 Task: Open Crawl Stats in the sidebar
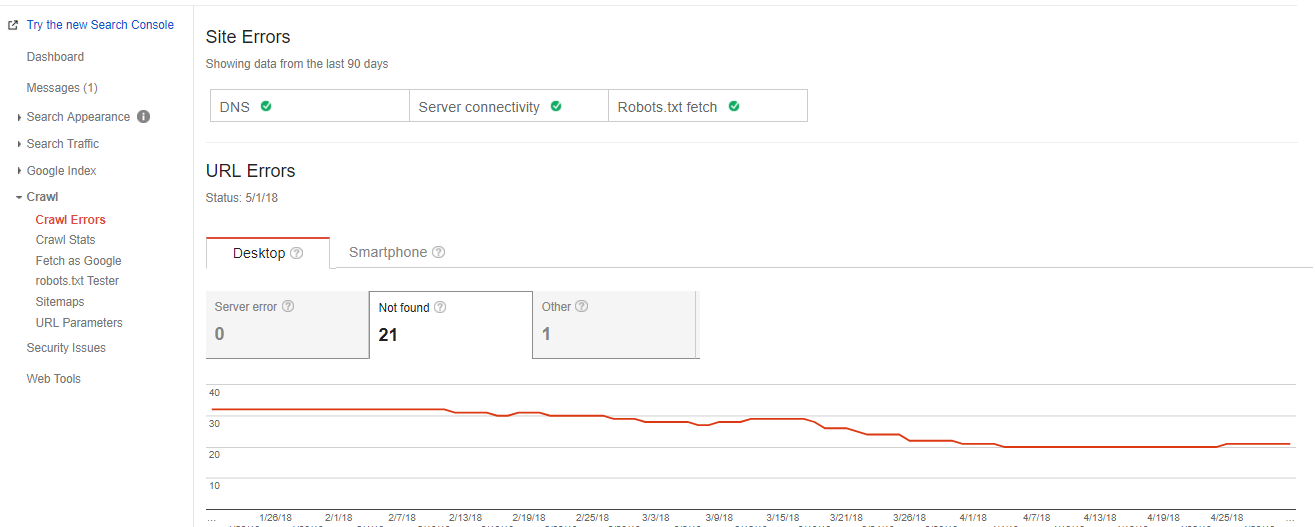coord(65,240)
